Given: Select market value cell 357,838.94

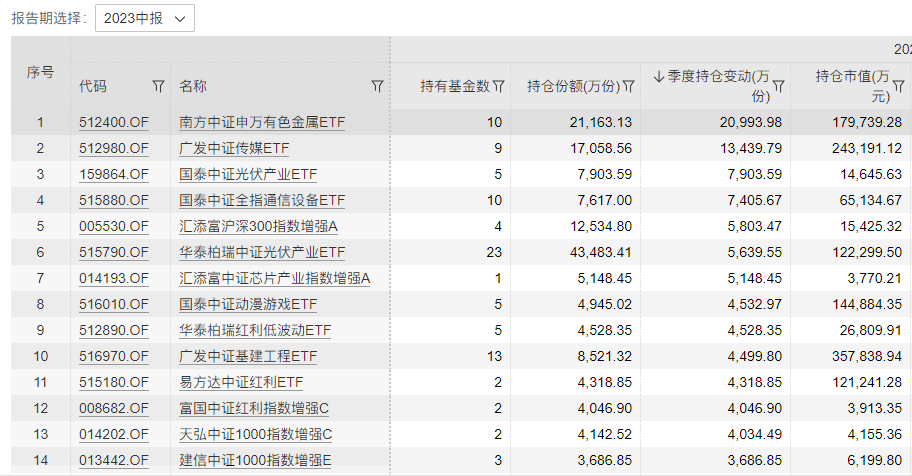Looking at the screenshot, I should pos(867,356).
